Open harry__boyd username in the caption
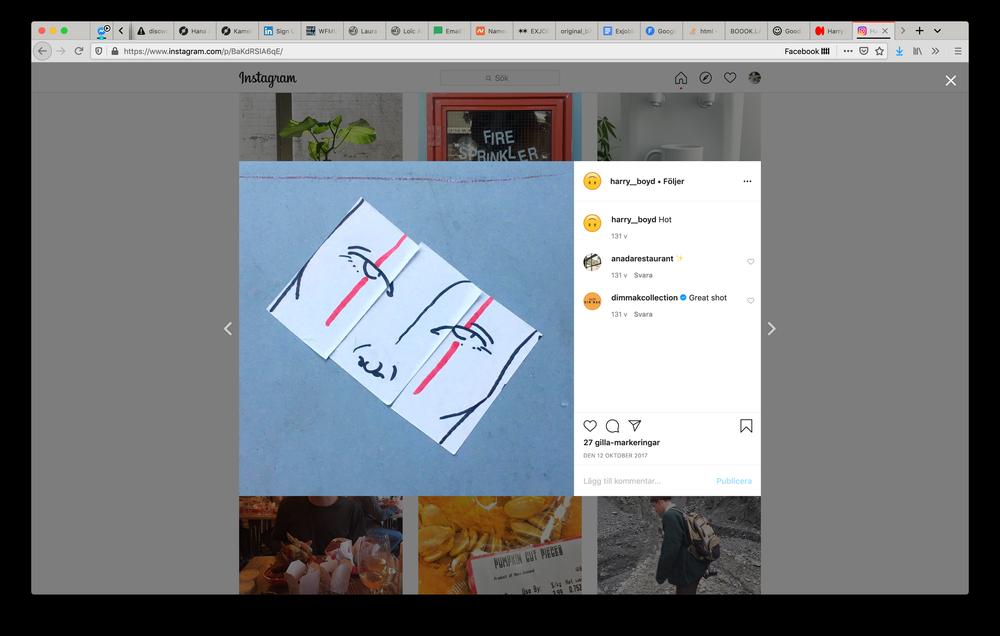 (x=633, y=219)
